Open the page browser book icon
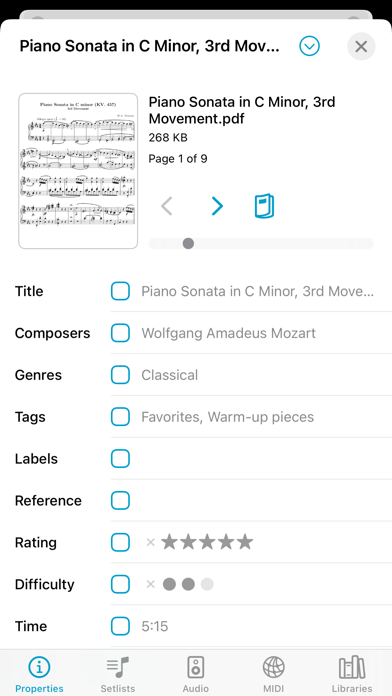 point(264,206)
